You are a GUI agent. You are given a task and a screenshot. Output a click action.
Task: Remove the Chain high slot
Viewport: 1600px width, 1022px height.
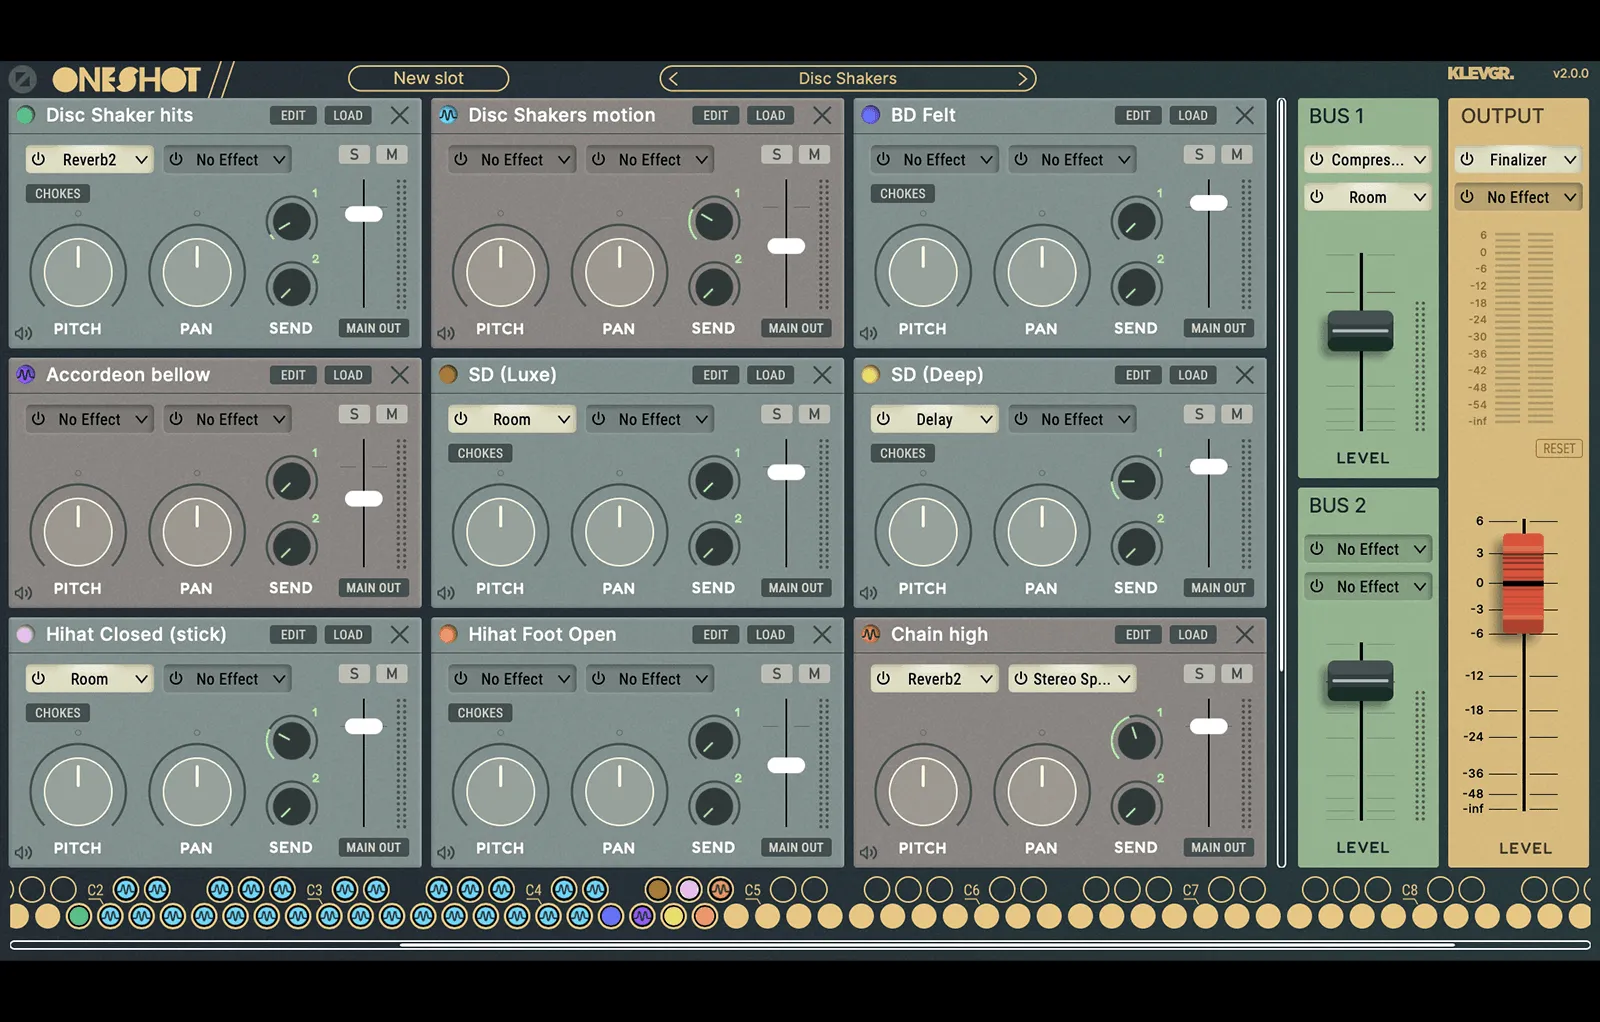(1245, 634)
